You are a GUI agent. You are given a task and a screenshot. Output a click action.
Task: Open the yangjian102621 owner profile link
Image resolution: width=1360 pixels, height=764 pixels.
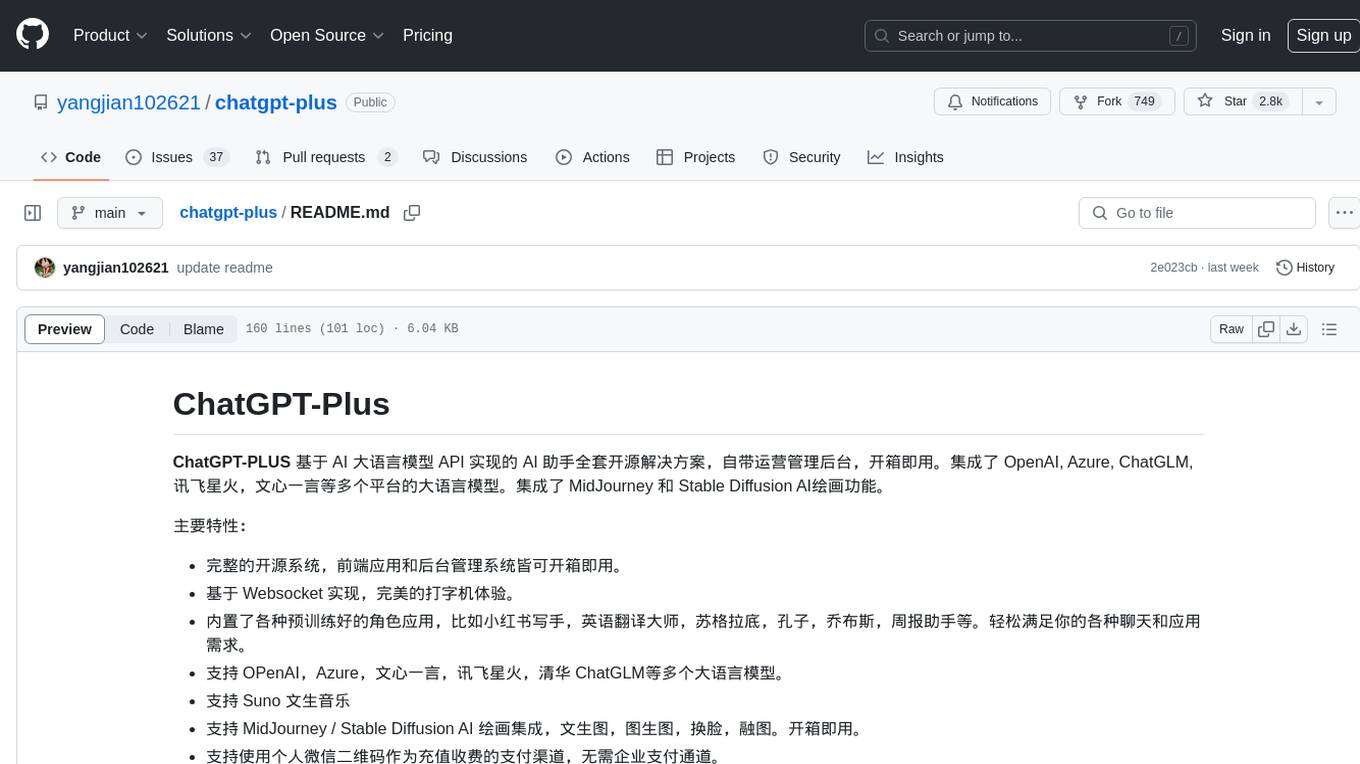[129, 102]
